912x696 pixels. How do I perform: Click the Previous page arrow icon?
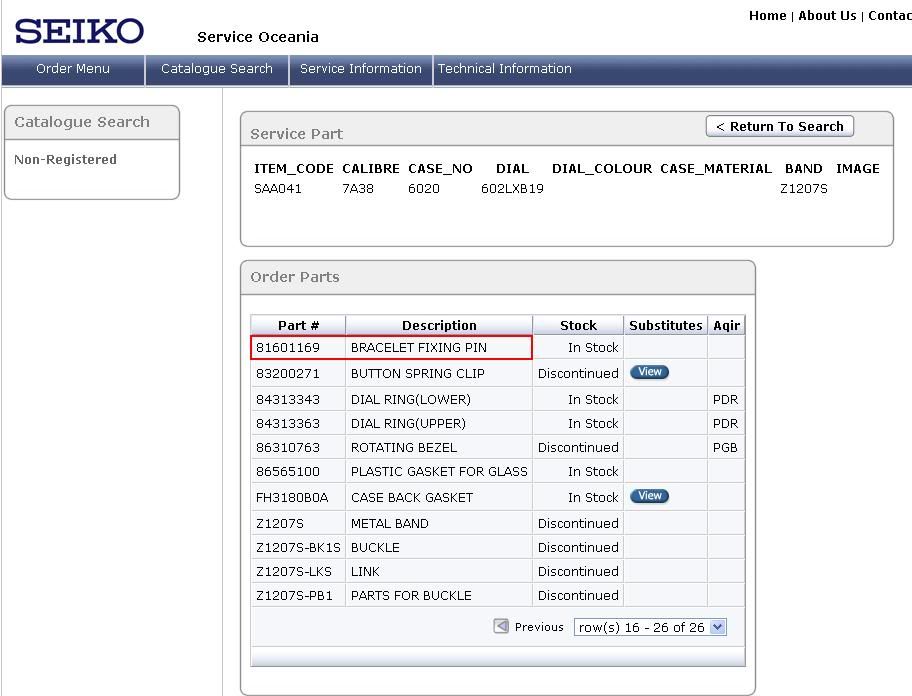click(501, 626)
